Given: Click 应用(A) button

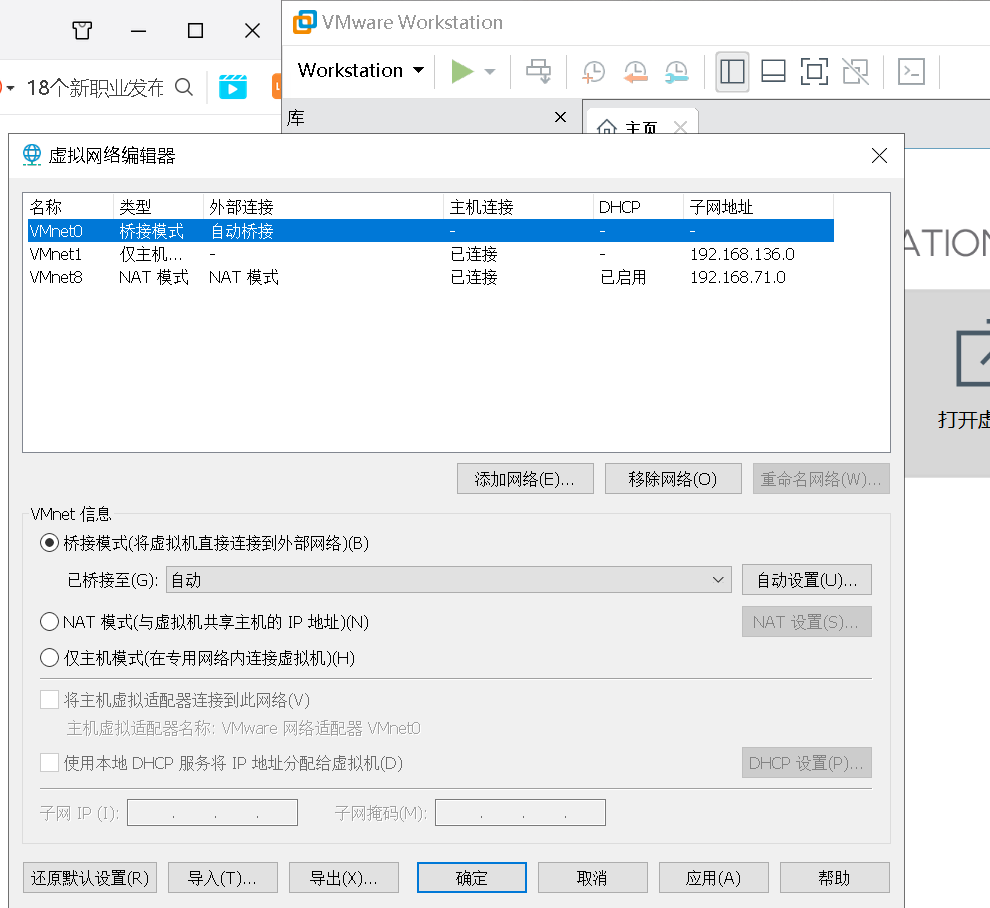Looking at the screenshot, I should pyautogui.click(x=714, y=878).
